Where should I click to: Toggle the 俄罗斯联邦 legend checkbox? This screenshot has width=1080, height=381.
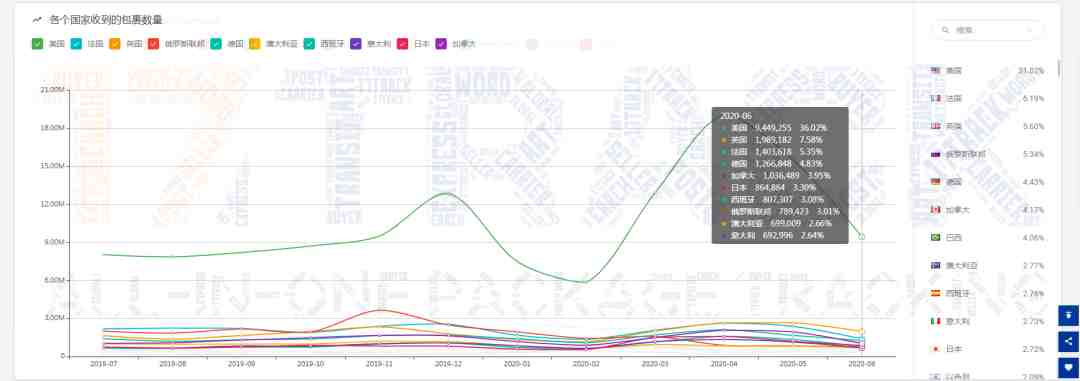(x=154, y=44)
